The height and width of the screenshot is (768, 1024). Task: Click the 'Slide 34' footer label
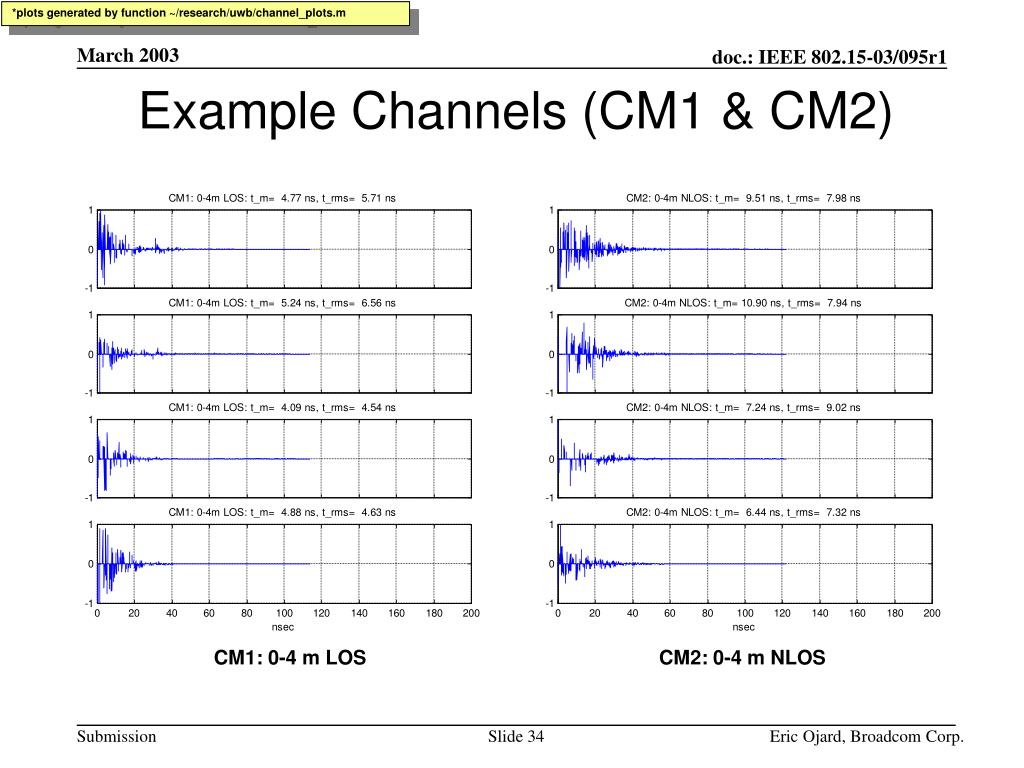pyautogui.click(x=516, y=737)
